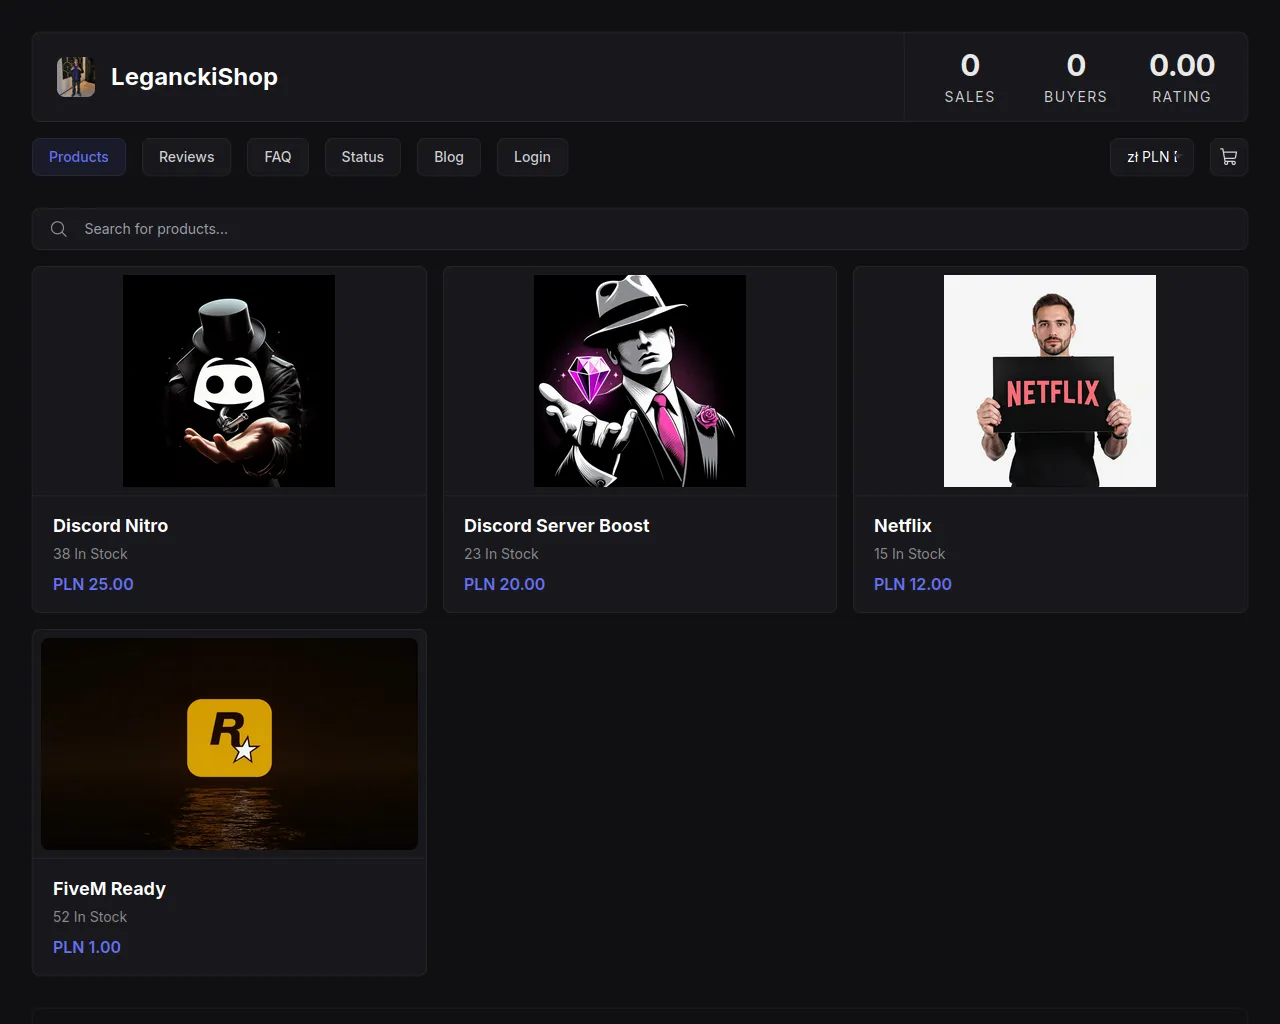Focus the Search for products field
This screenshot has width=1280, height=1024.
tap(640, 229)
